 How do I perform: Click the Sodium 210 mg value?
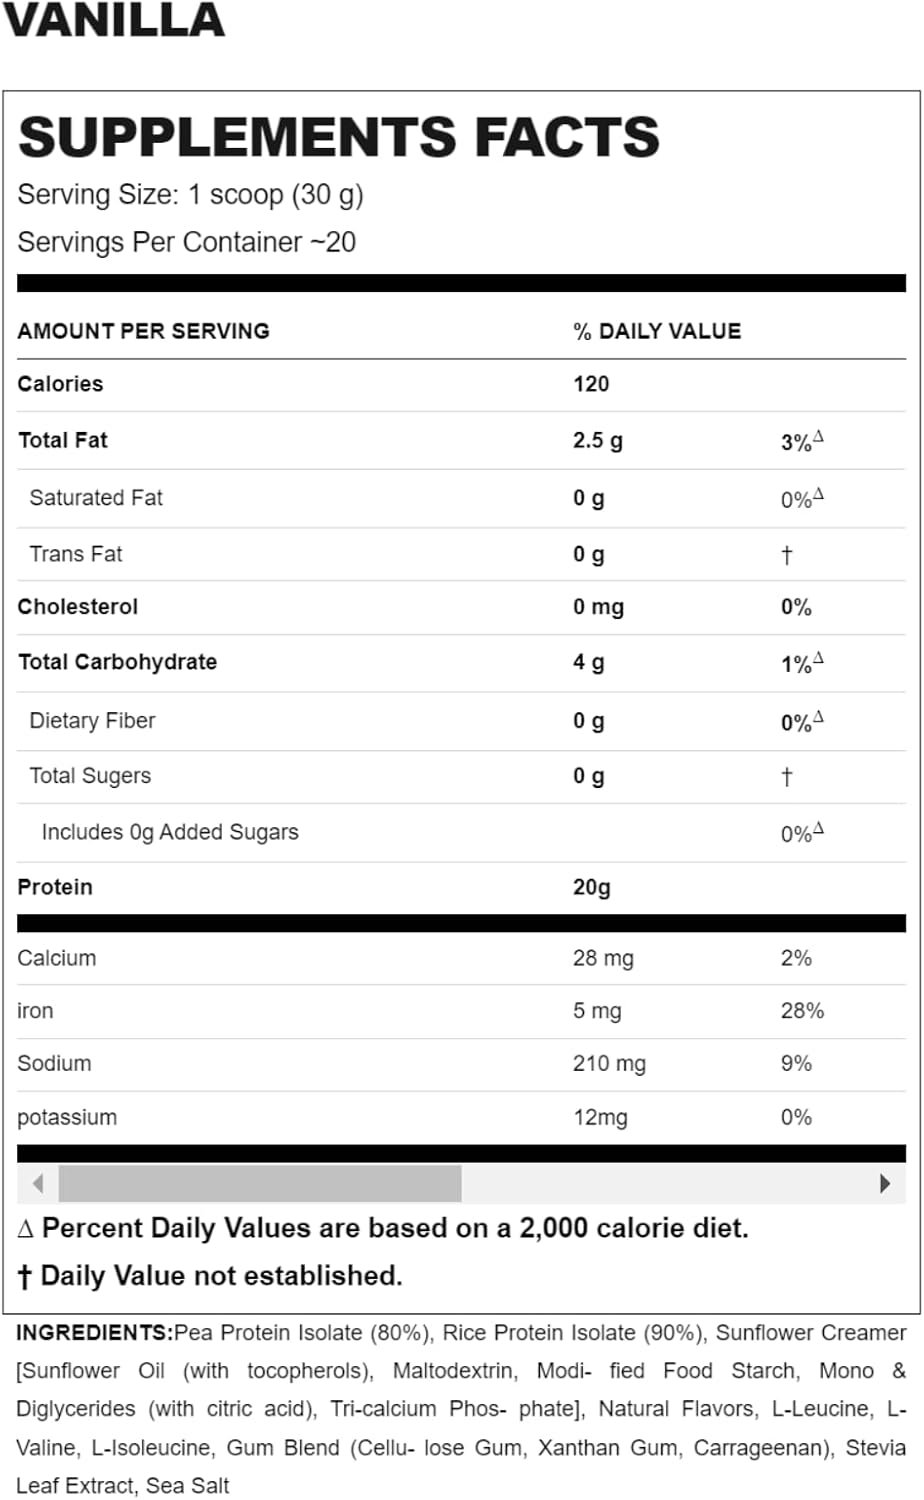click(609, 1064)
